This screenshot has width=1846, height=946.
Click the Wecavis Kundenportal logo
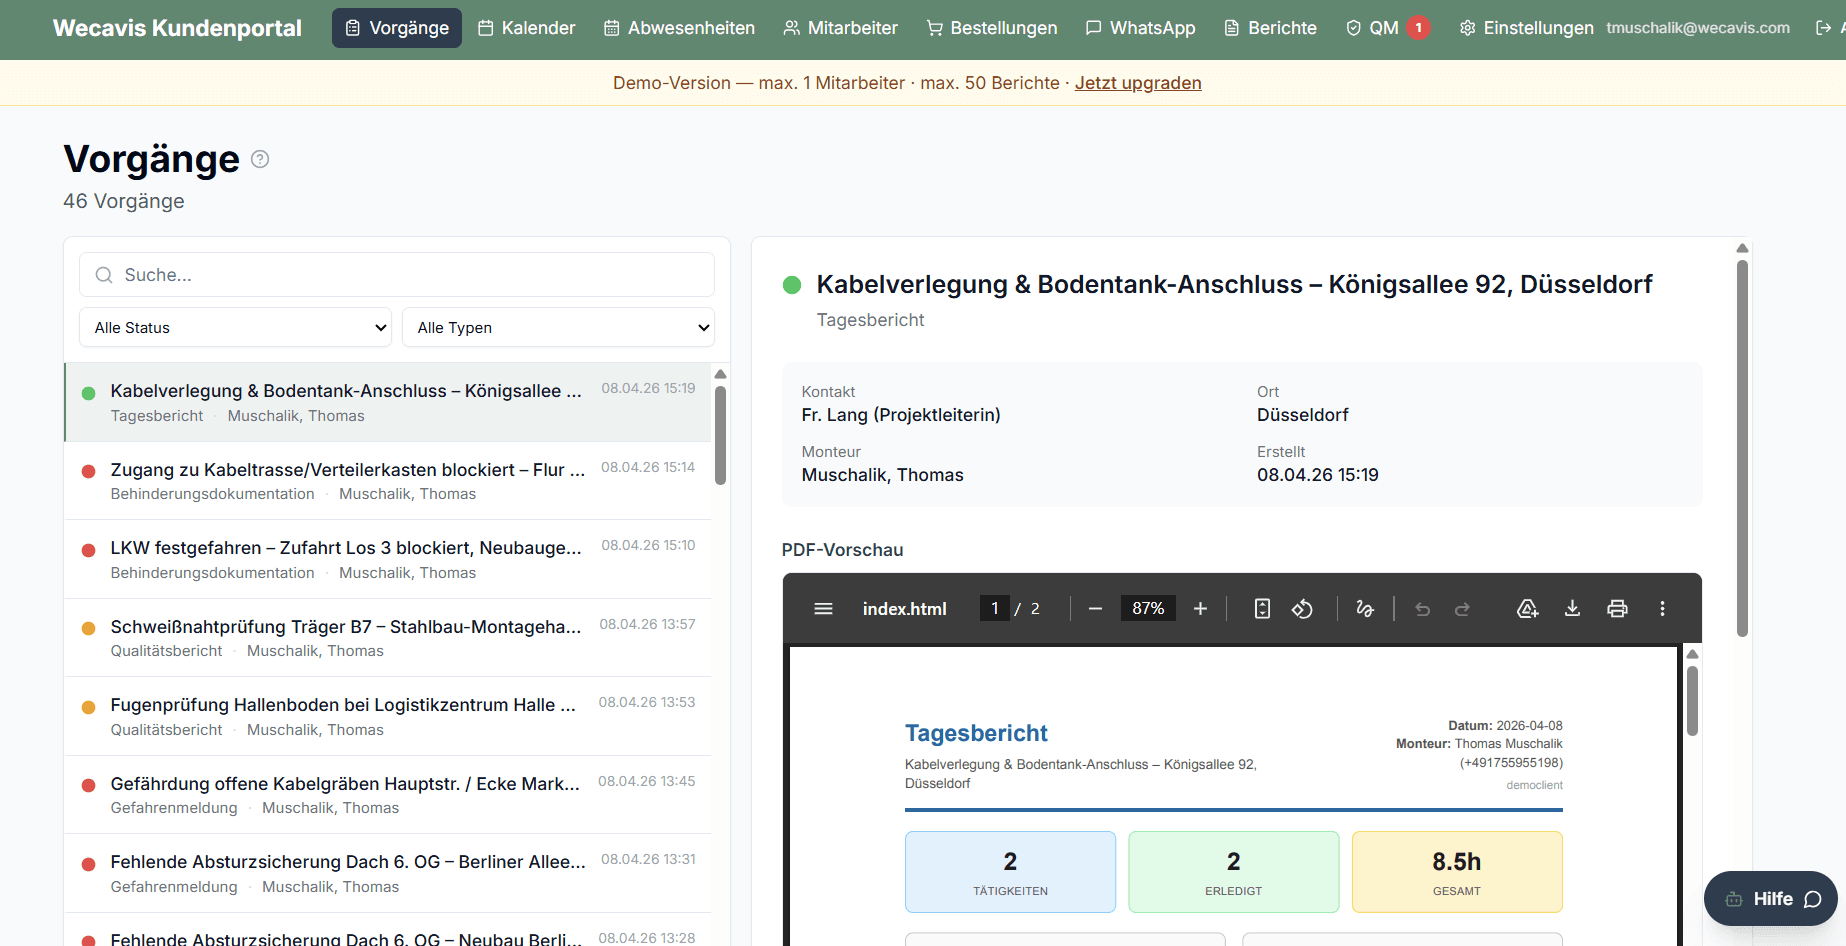pos(177,28)
